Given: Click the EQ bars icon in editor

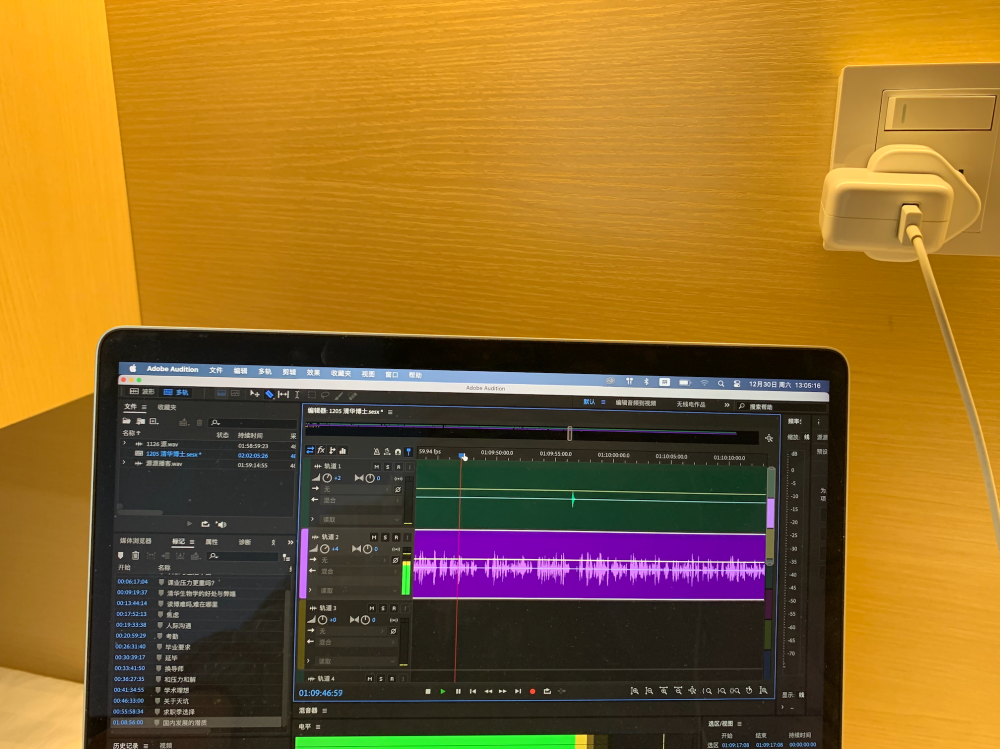Looking at the screenshot, I should pos(342,451).
